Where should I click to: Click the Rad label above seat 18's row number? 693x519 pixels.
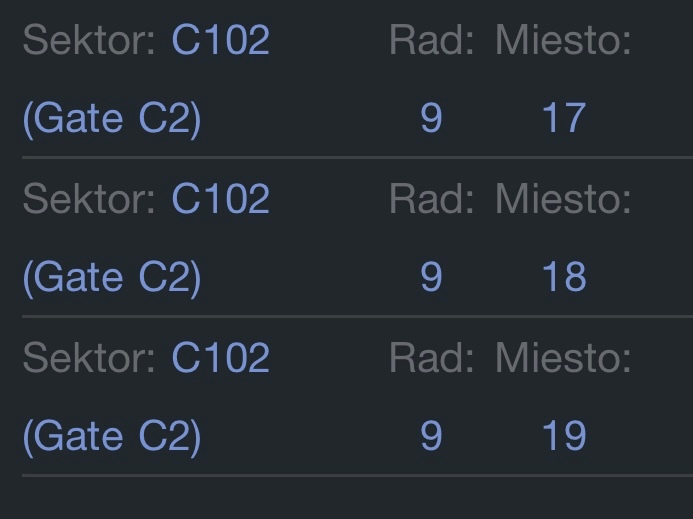click(431, 199)
